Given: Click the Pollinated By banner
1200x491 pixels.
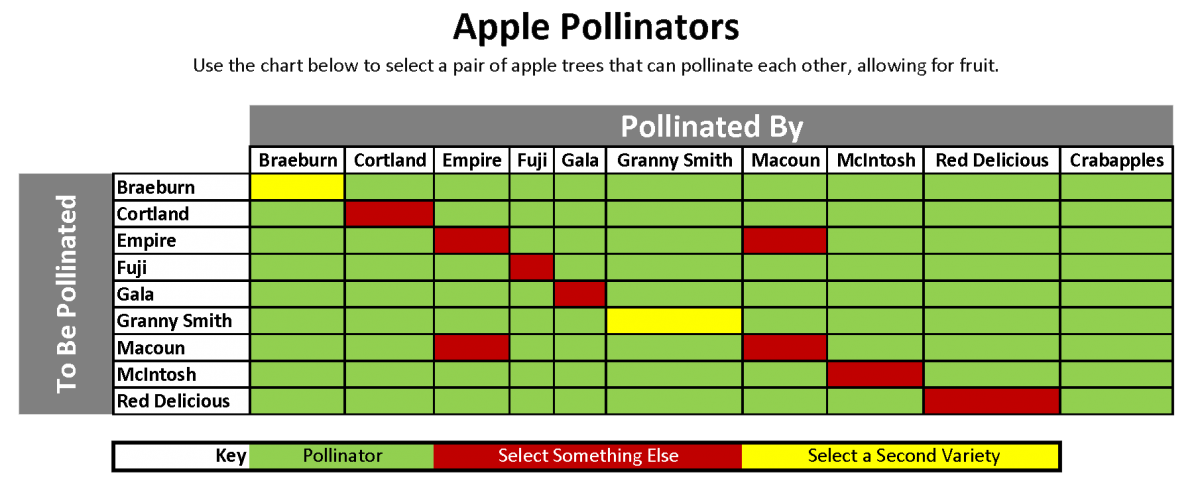Looking at the screenshot, I should (711, 126).
